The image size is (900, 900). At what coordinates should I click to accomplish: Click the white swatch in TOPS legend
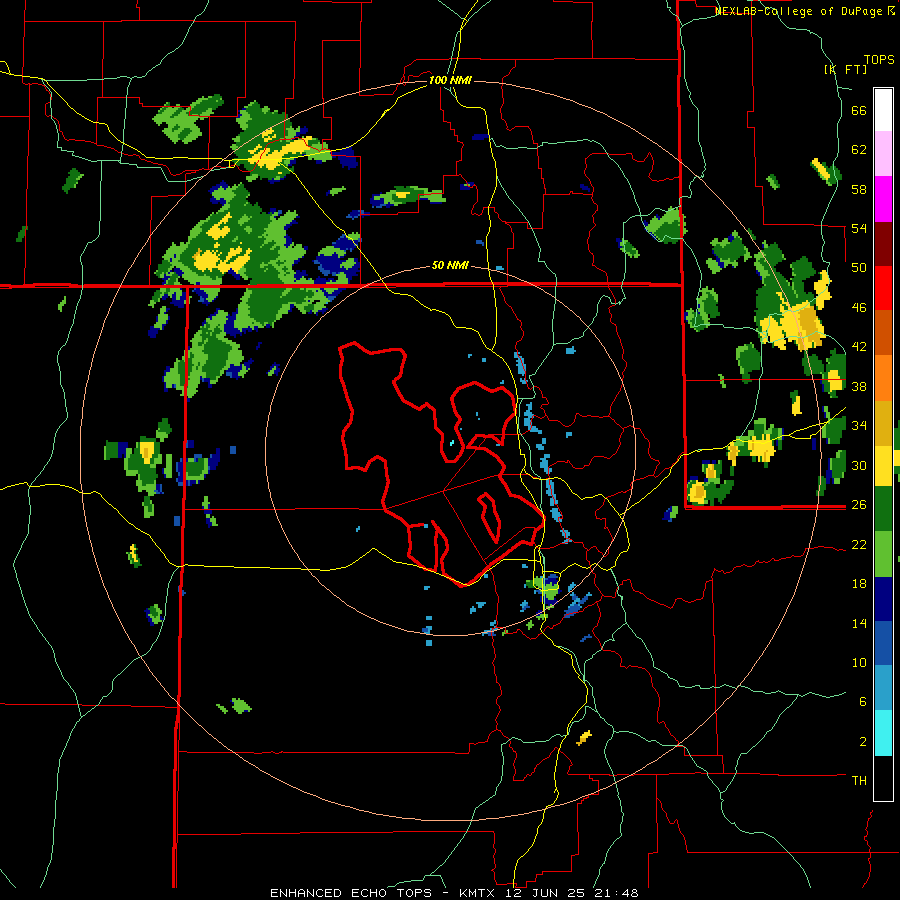[x=883, y=110]
